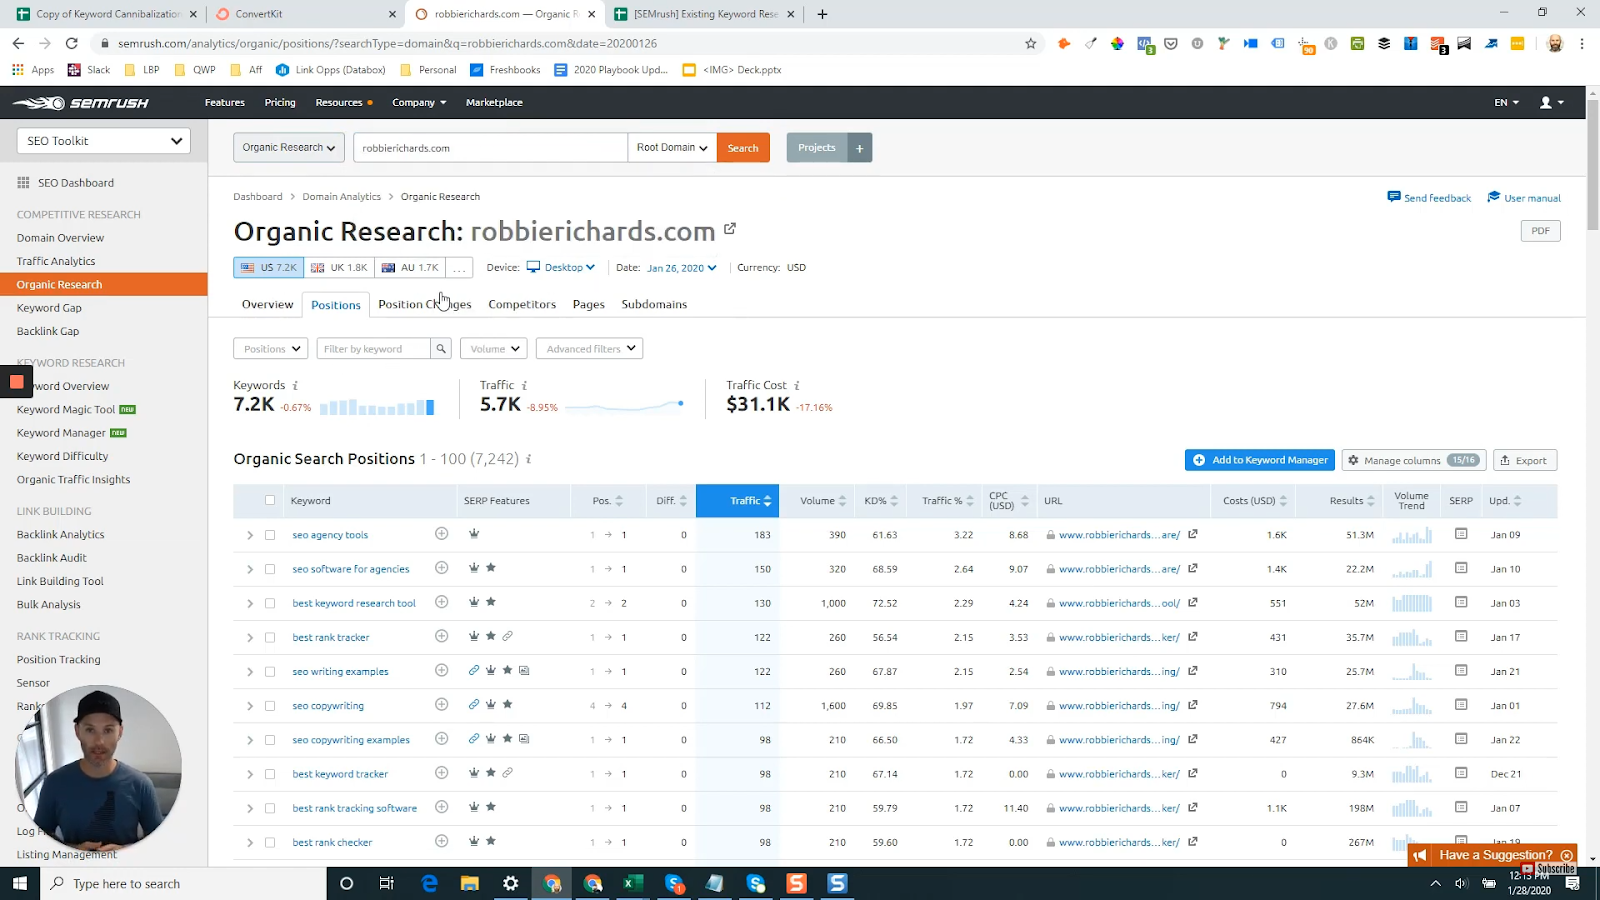This screenshot has width=1600, height=900.
Task: Open the Advanced filters dropdown
Action: (x=590, y=349)
